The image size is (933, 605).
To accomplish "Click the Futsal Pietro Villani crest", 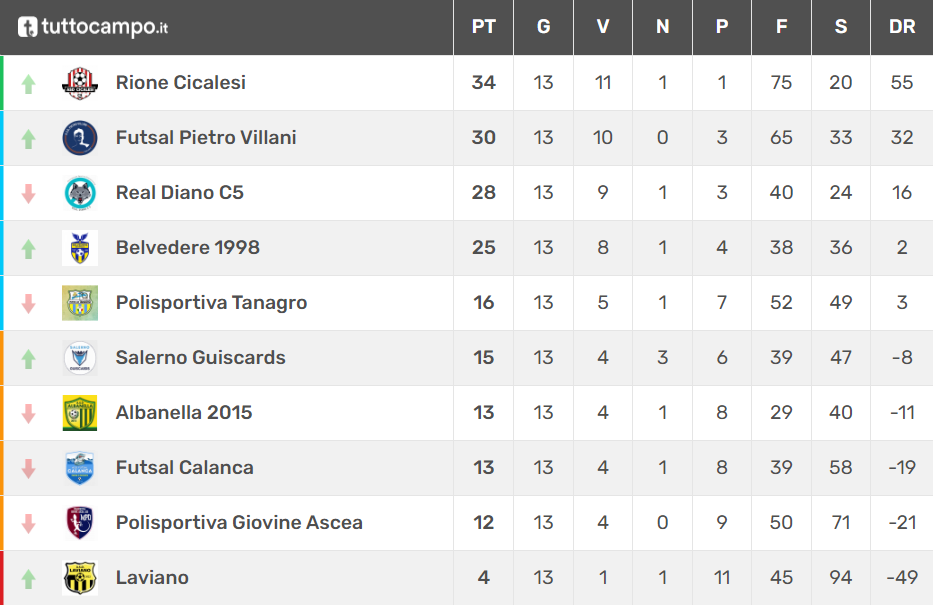I will click(80, 138).
